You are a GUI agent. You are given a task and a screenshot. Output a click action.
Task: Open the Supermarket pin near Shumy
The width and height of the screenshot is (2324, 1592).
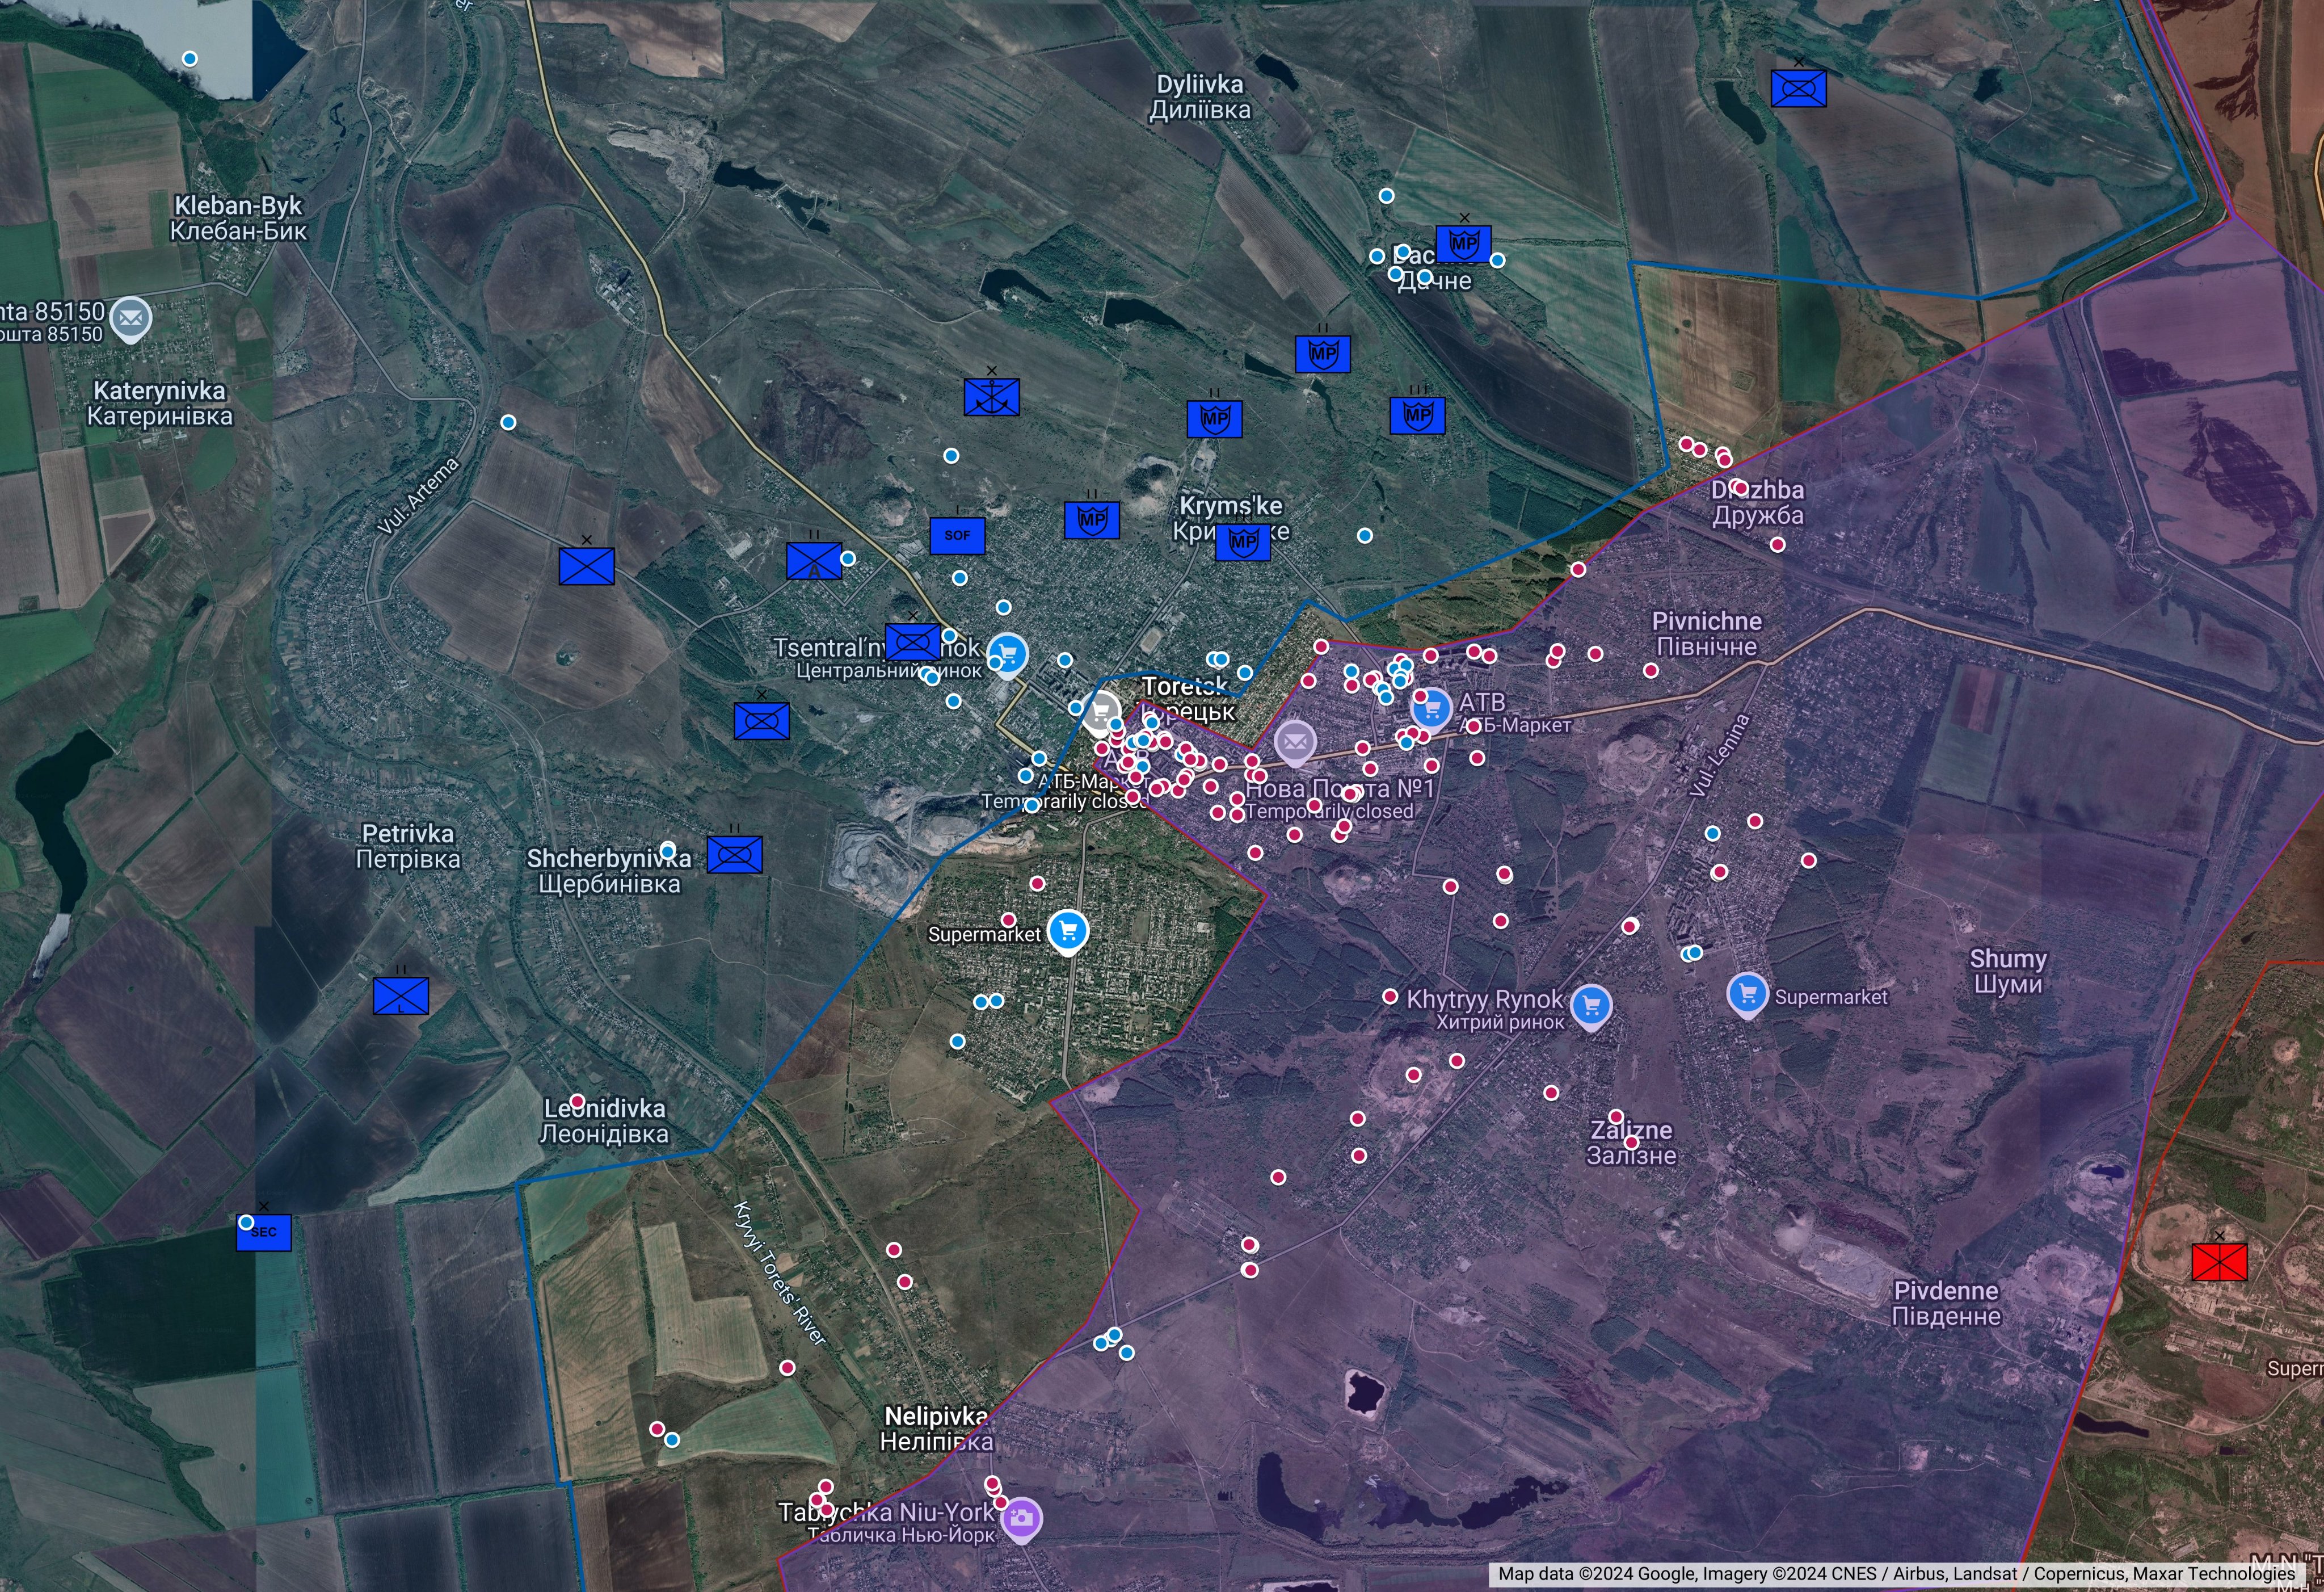pos(1747,993)
